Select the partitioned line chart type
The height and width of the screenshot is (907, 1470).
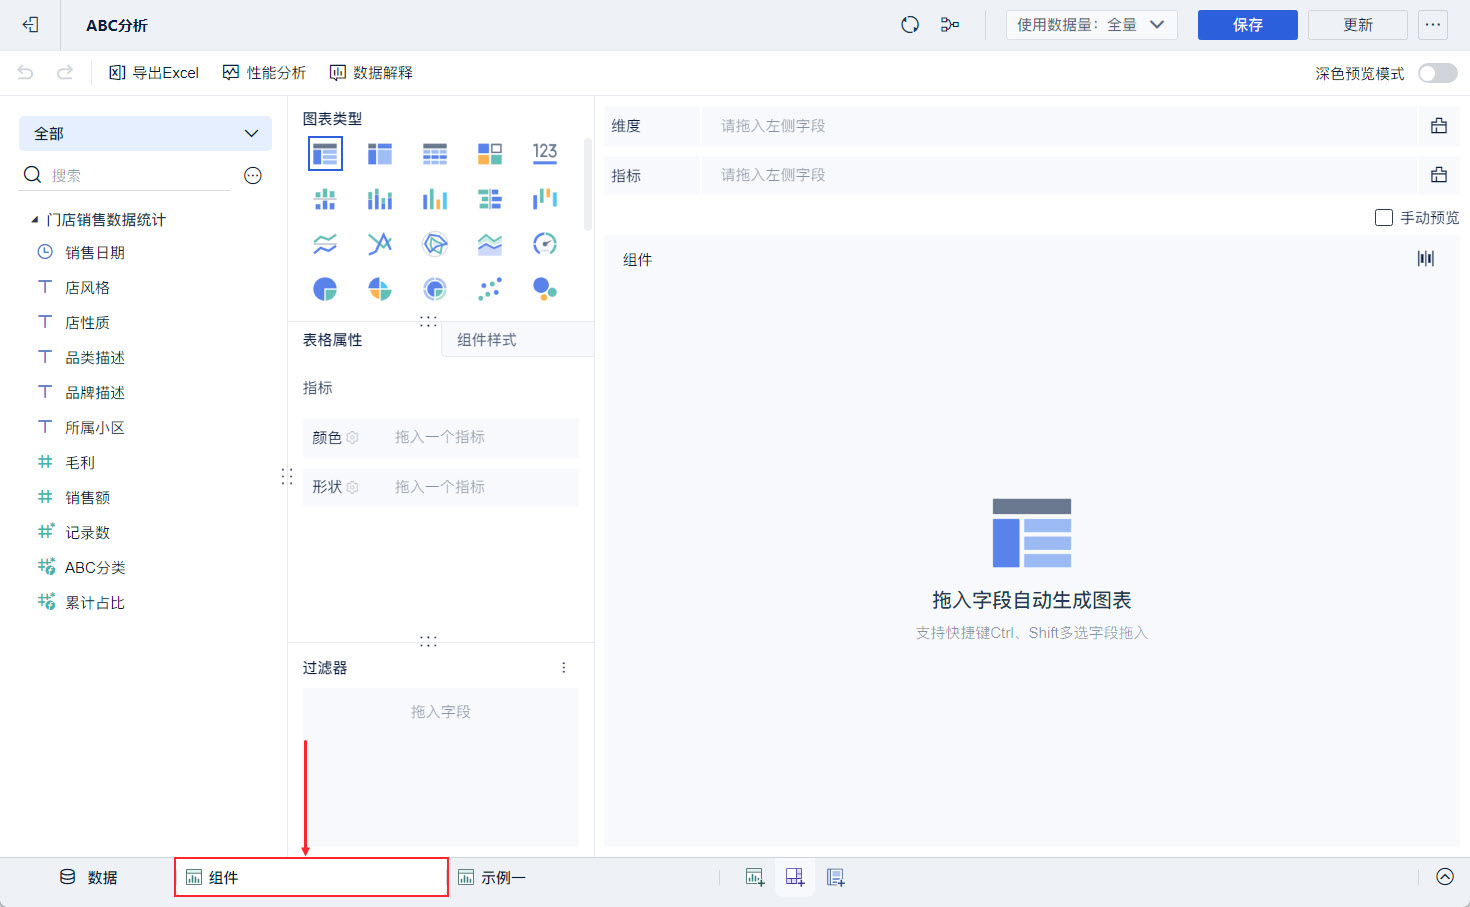click(x=325, y=244)
